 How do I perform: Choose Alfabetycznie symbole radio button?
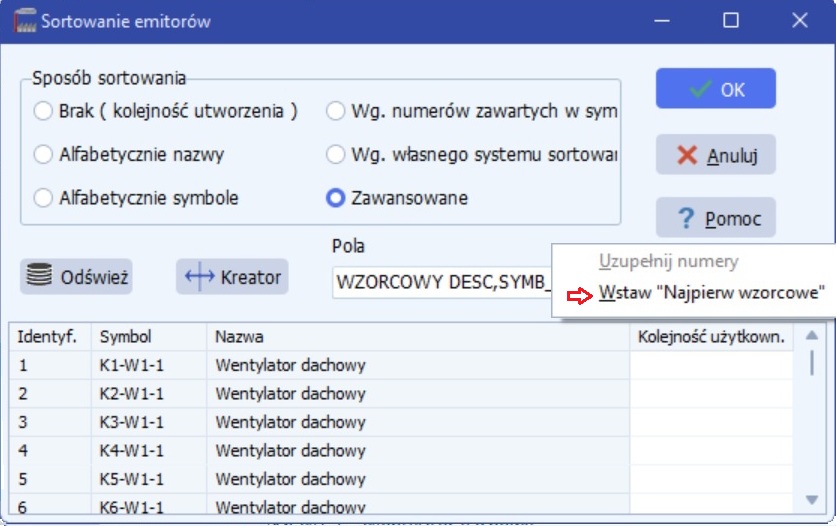(43, 198)
